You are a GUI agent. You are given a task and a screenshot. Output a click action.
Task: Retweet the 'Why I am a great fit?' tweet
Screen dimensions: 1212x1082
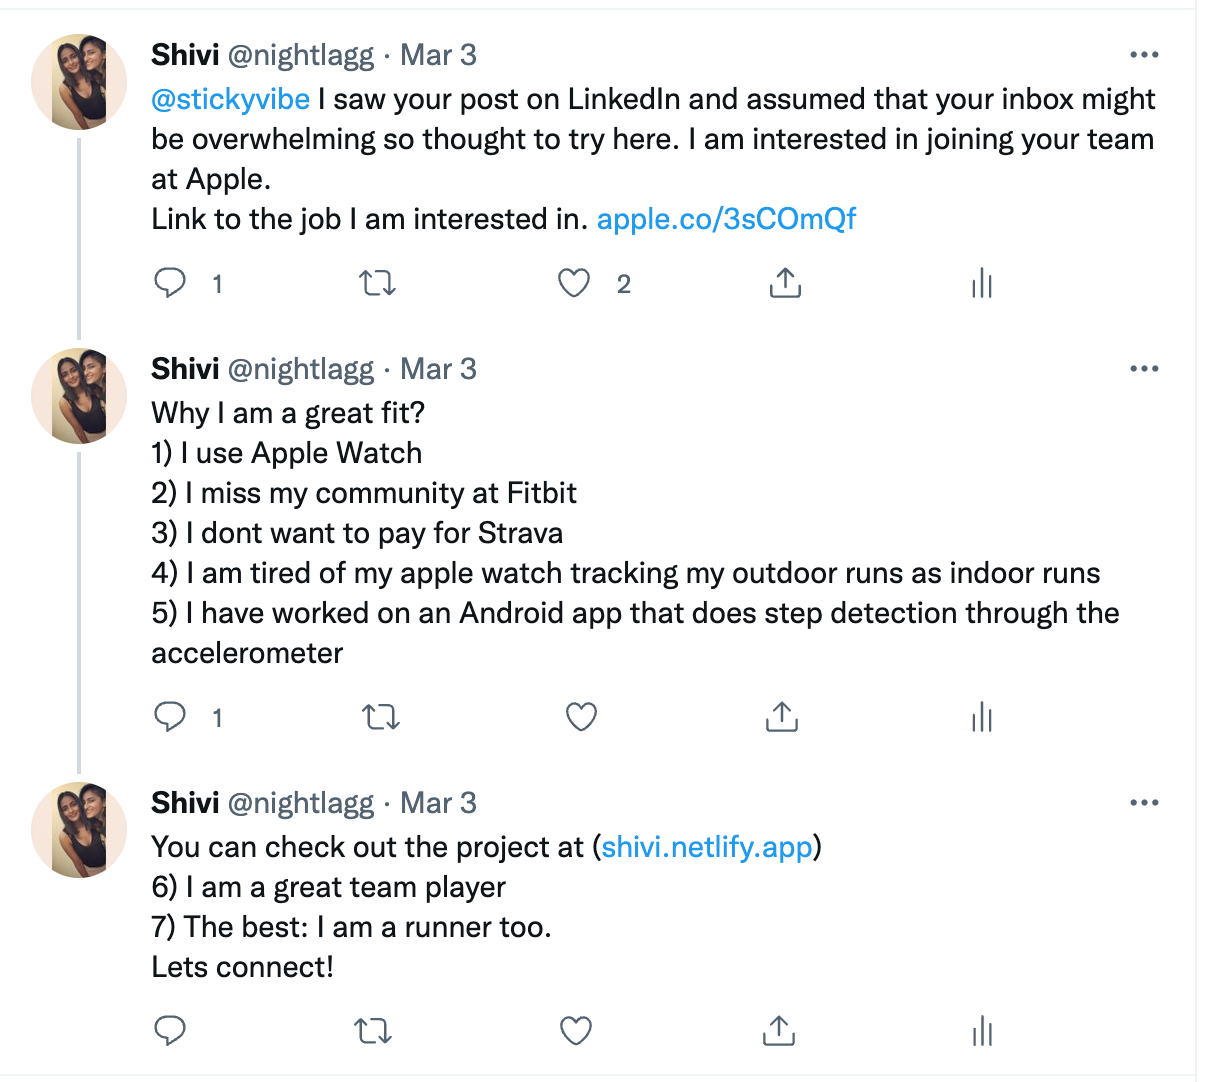[x=380, y=717]
